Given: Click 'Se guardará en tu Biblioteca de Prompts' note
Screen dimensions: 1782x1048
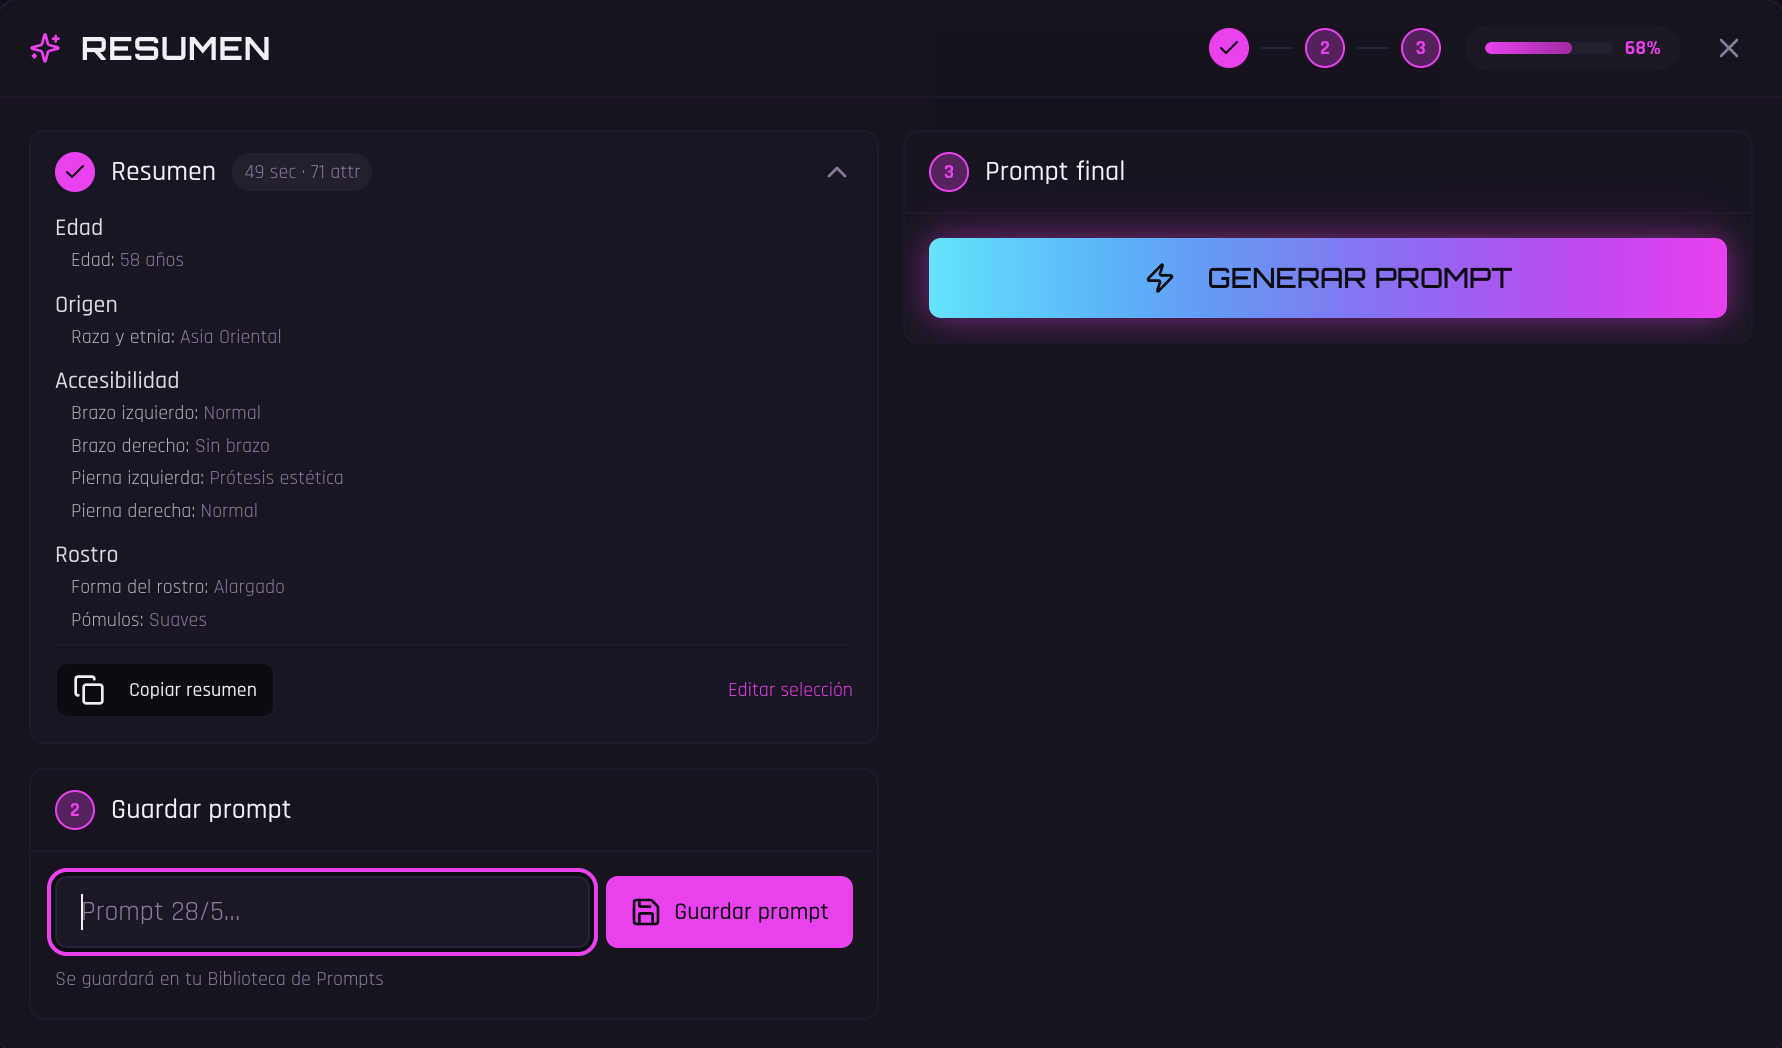Looking at the screenshot, I should point(219,979).
